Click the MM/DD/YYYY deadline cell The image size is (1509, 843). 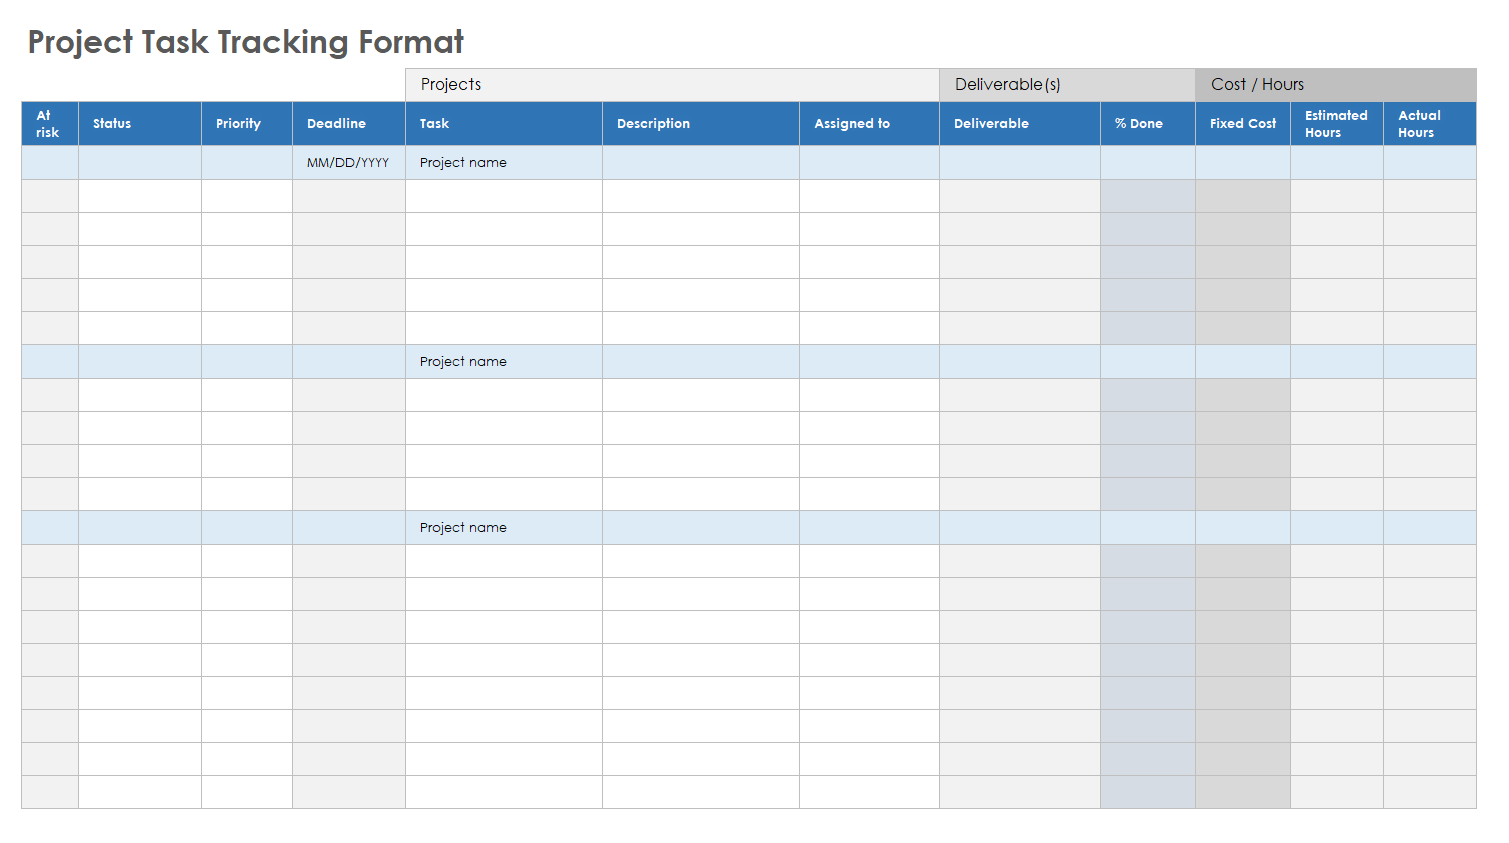point(348,163)
